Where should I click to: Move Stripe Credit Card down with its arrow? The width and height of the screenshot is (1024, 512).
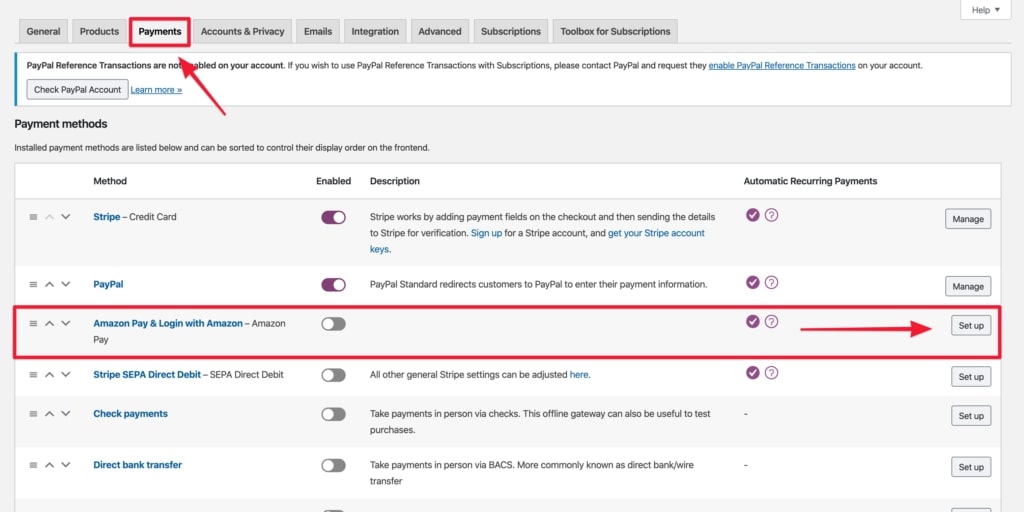[65, 217]
